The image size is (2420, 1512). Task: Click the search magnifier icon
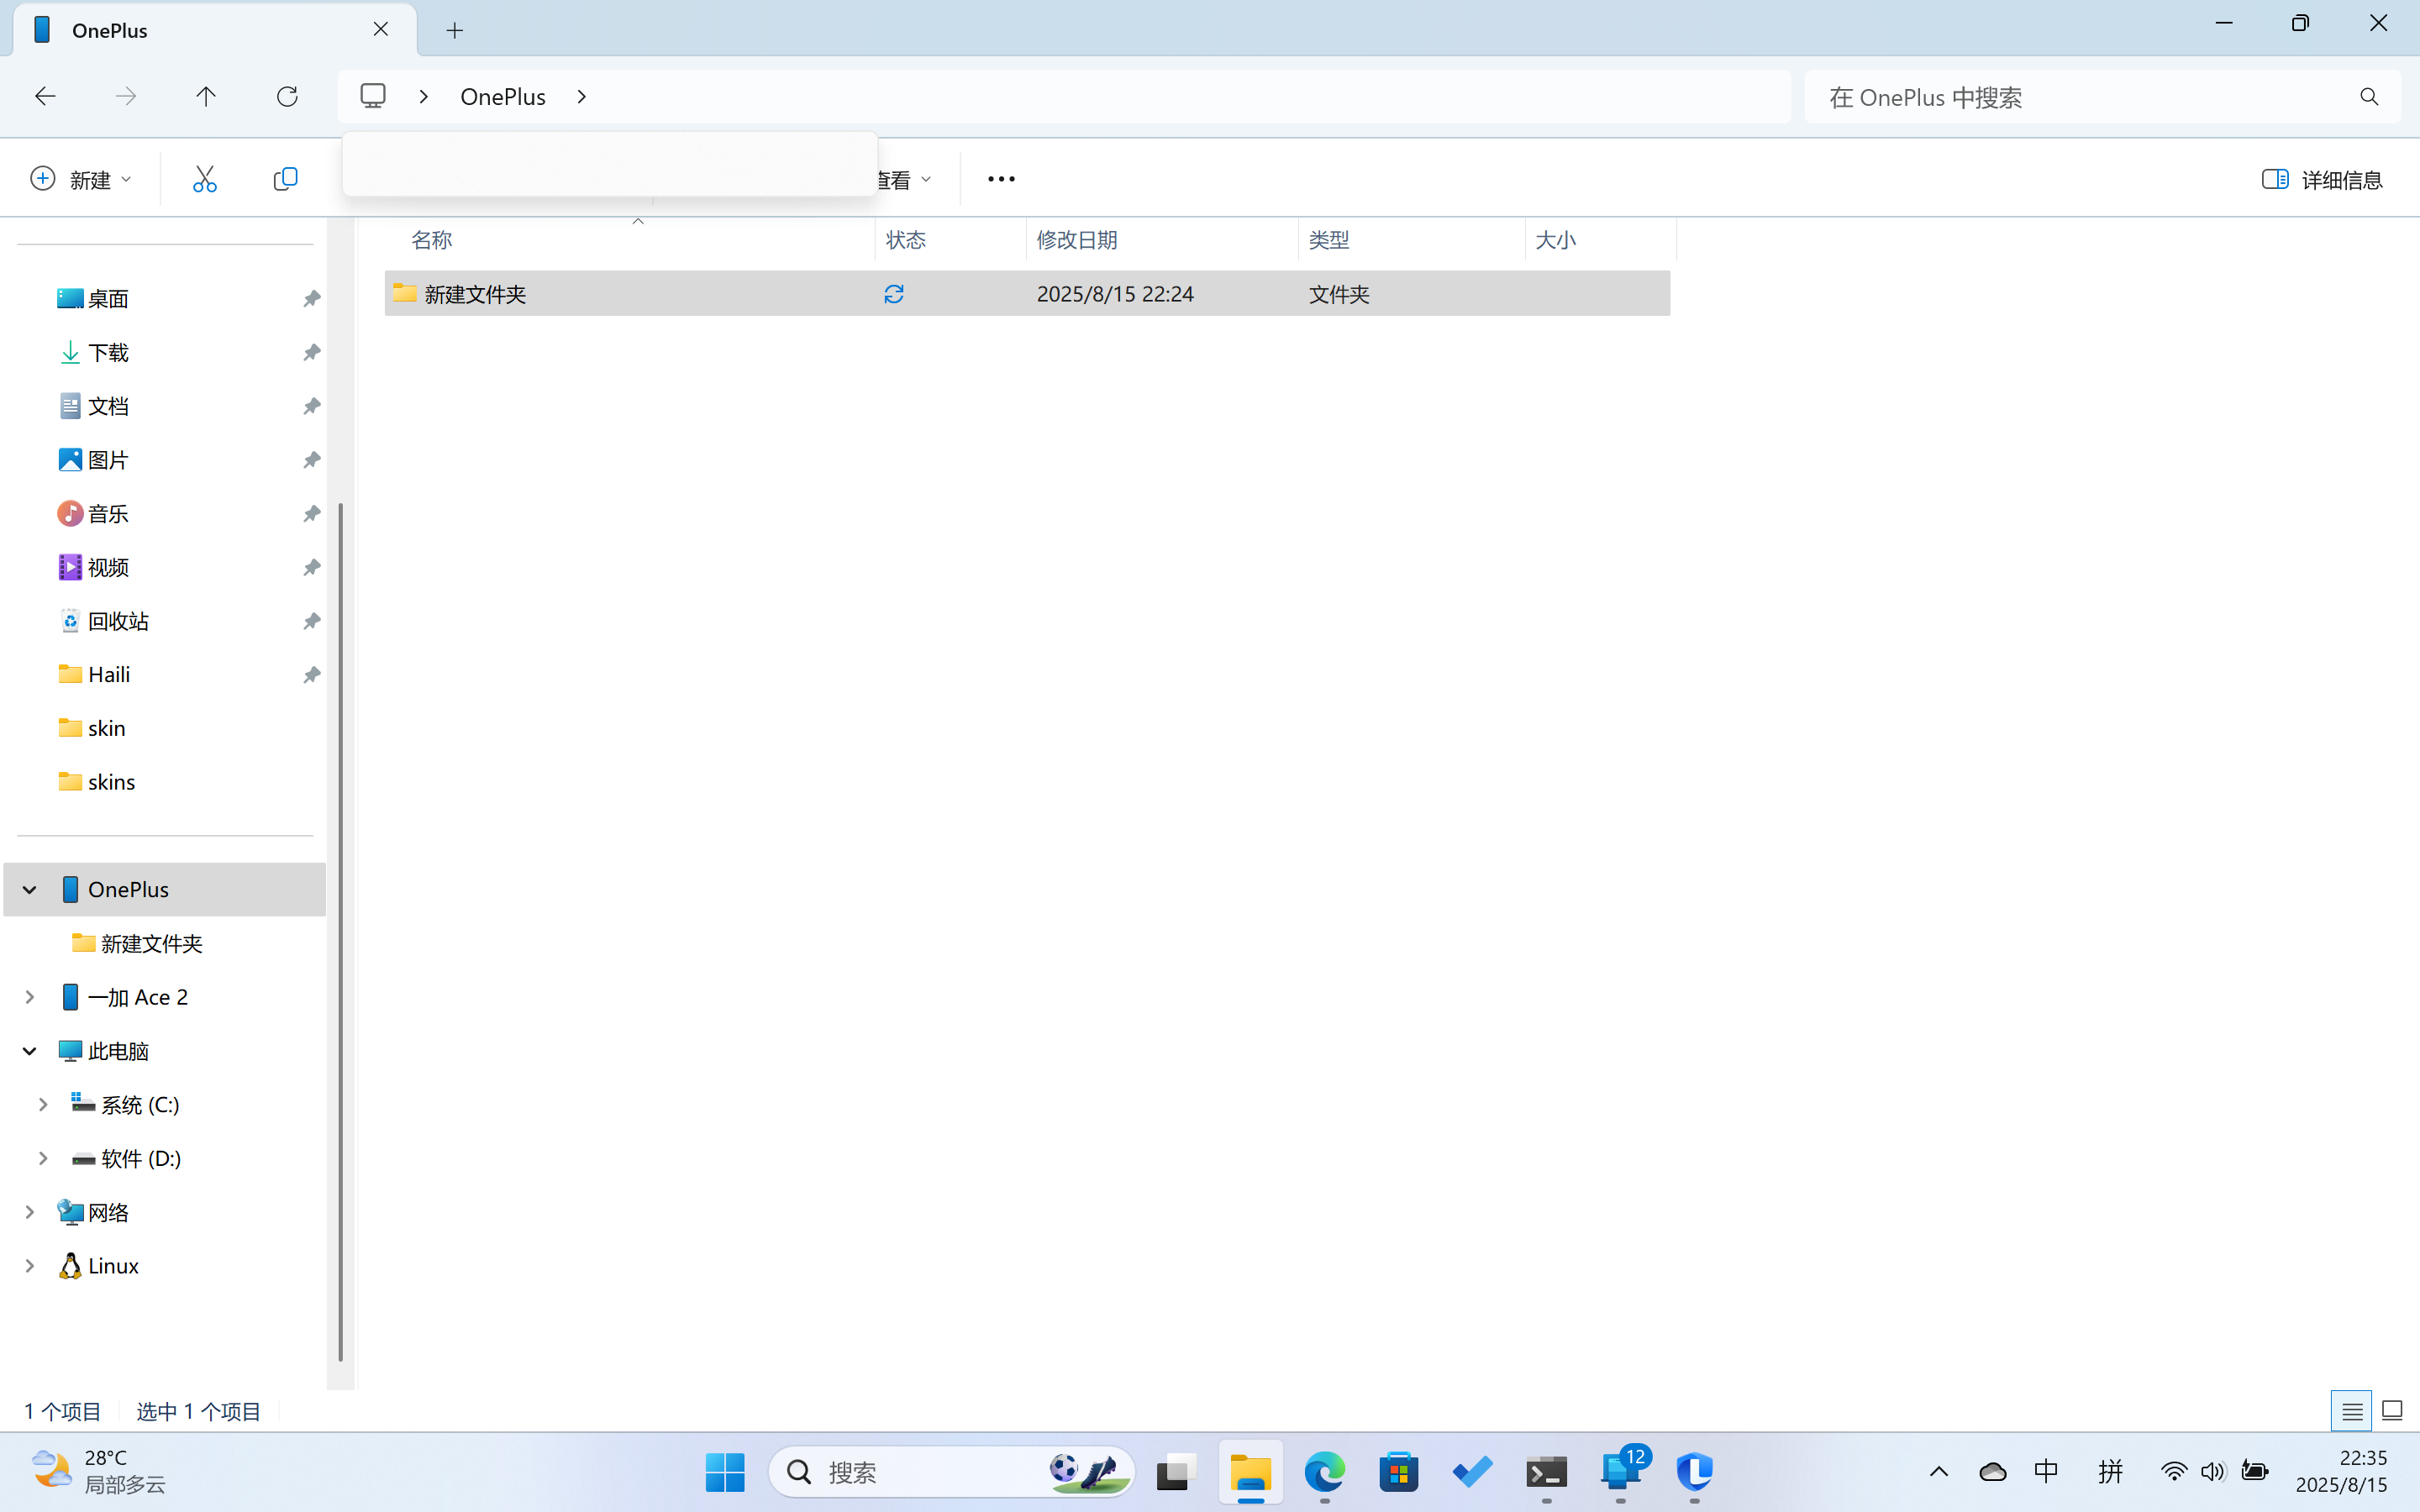(2368, 97)
